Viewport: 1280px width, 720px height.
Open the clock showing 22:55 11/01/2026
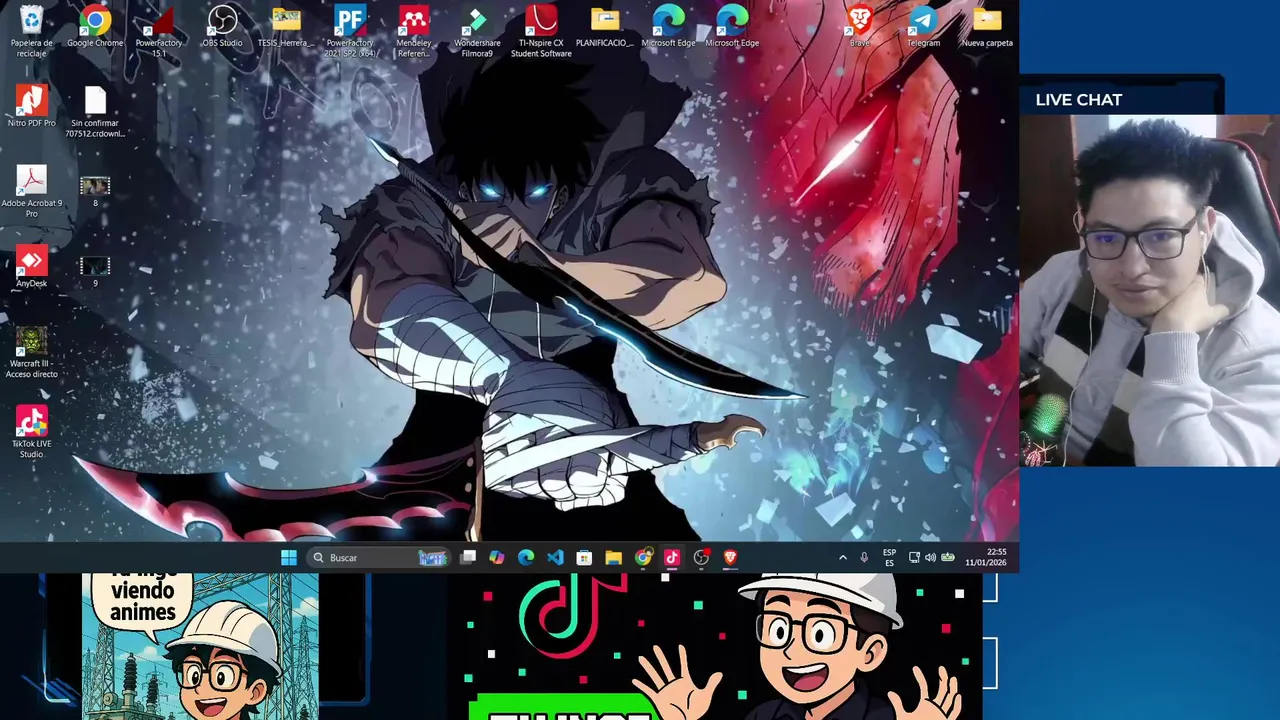point(986,558)
